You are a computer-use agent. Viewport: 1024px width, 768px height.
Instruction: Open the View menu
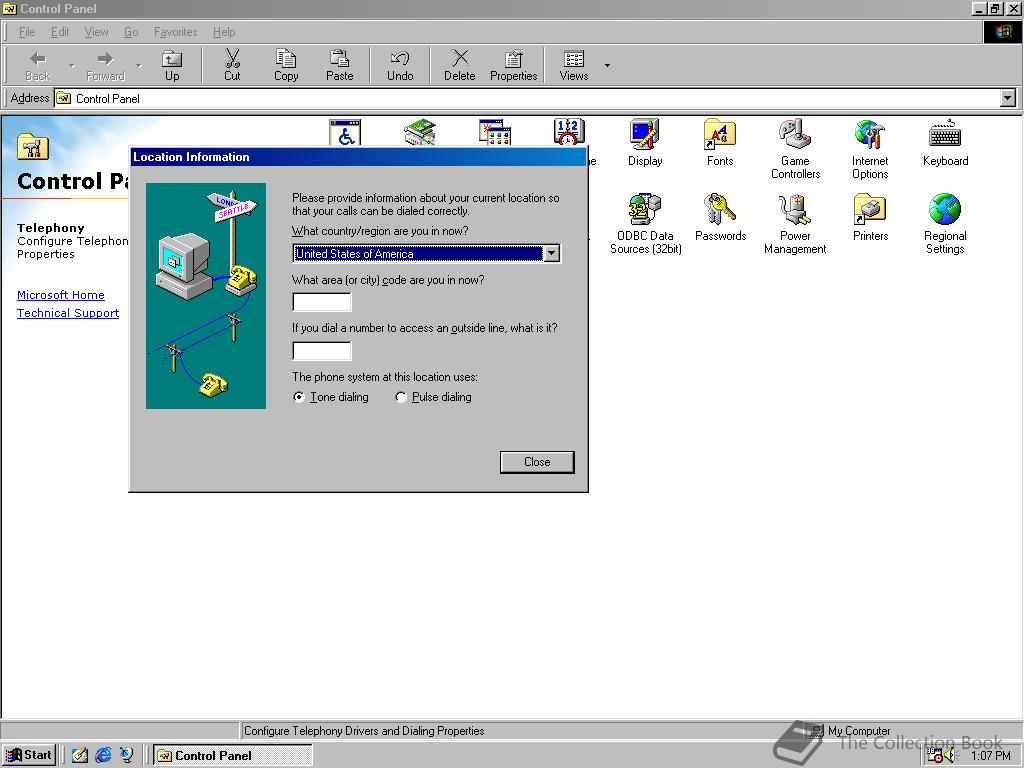click(96, 32)
